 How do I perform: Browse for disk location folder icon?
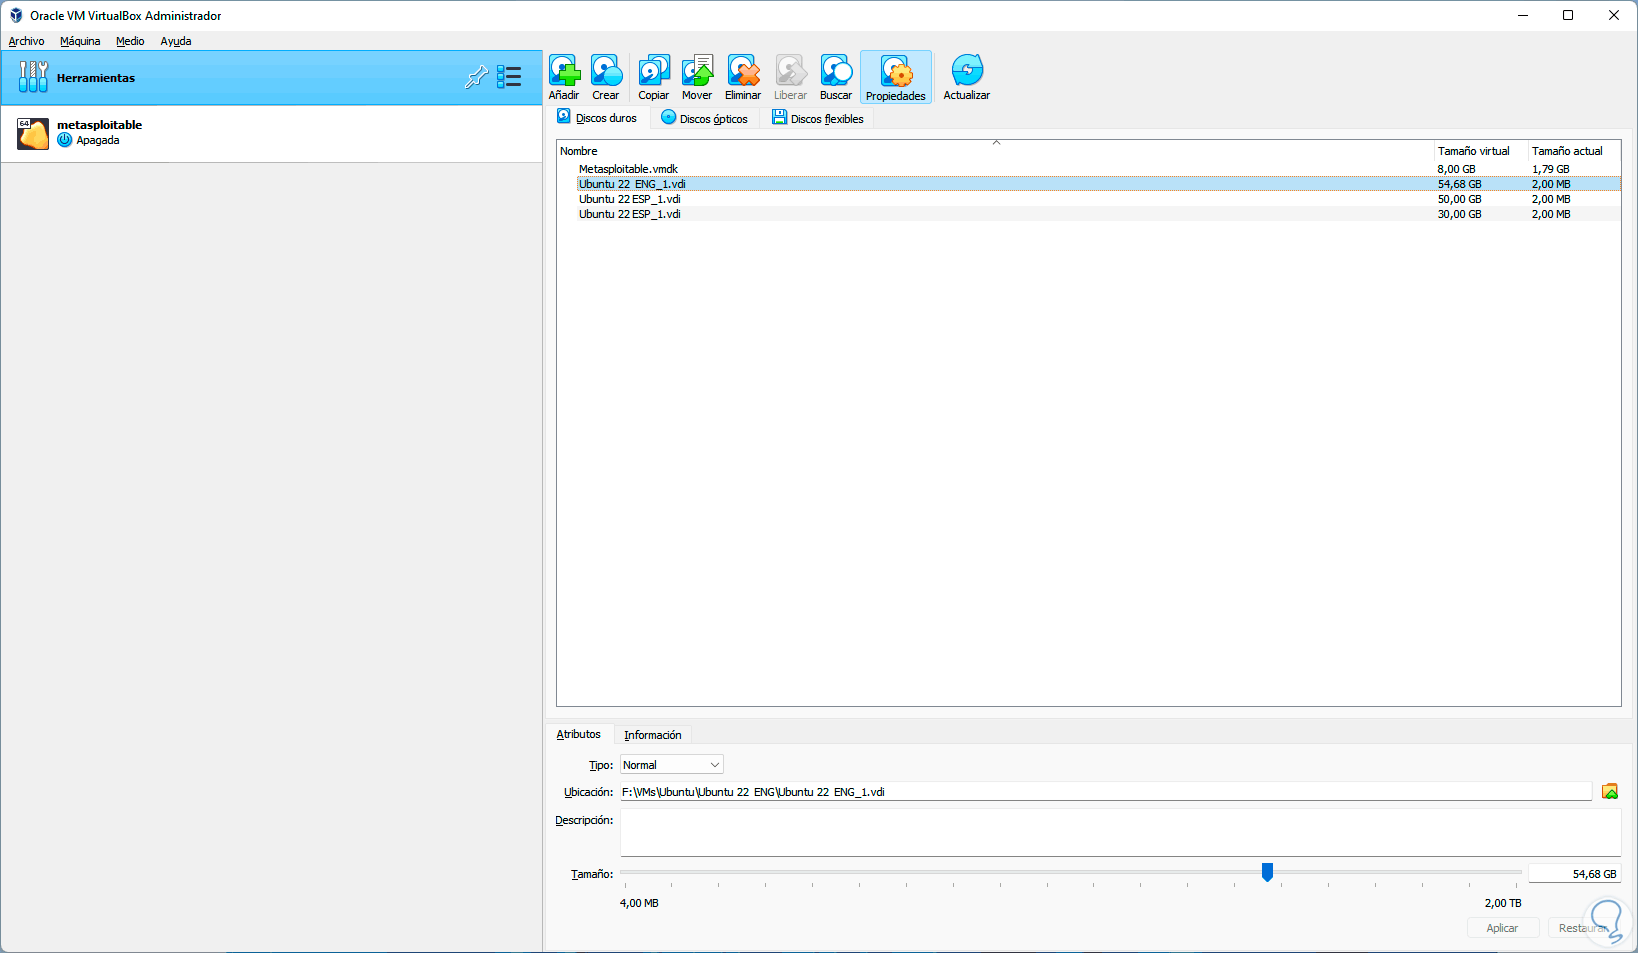[1610, 792]
